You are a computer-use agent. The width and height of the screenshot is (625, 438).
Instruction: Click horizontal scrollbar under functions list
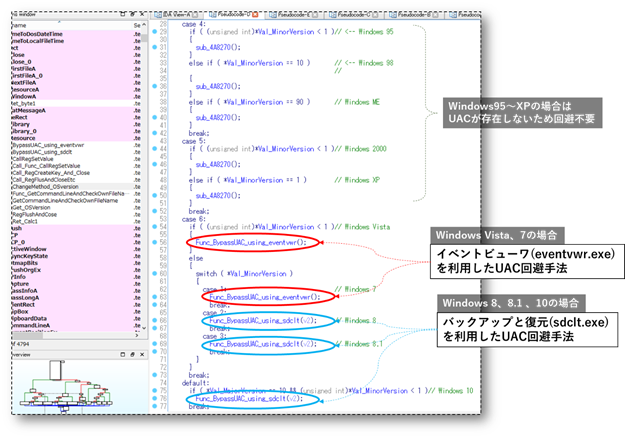point(70,336)
